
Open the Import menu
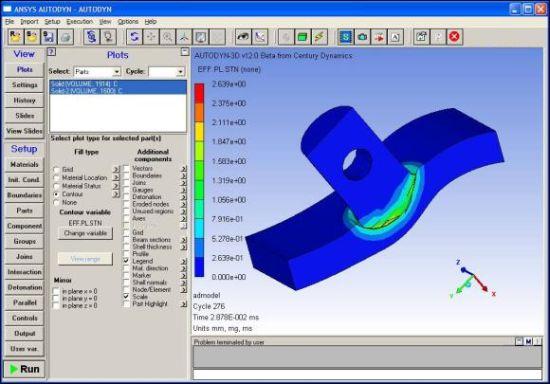tap(29, 21)
